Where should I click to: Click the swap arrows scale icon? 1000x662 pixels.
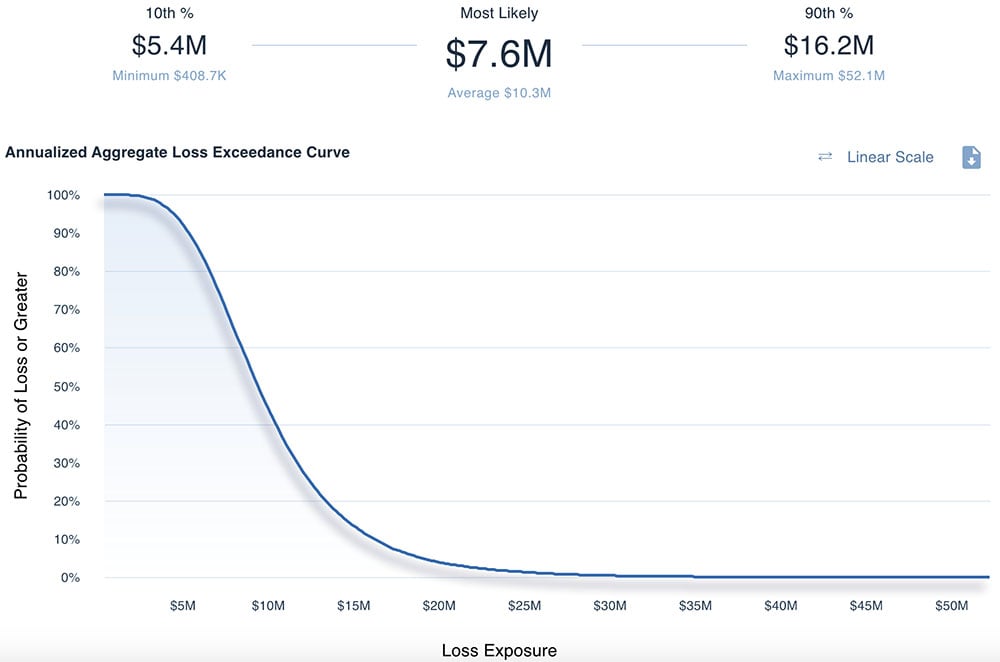coord(825,156)
